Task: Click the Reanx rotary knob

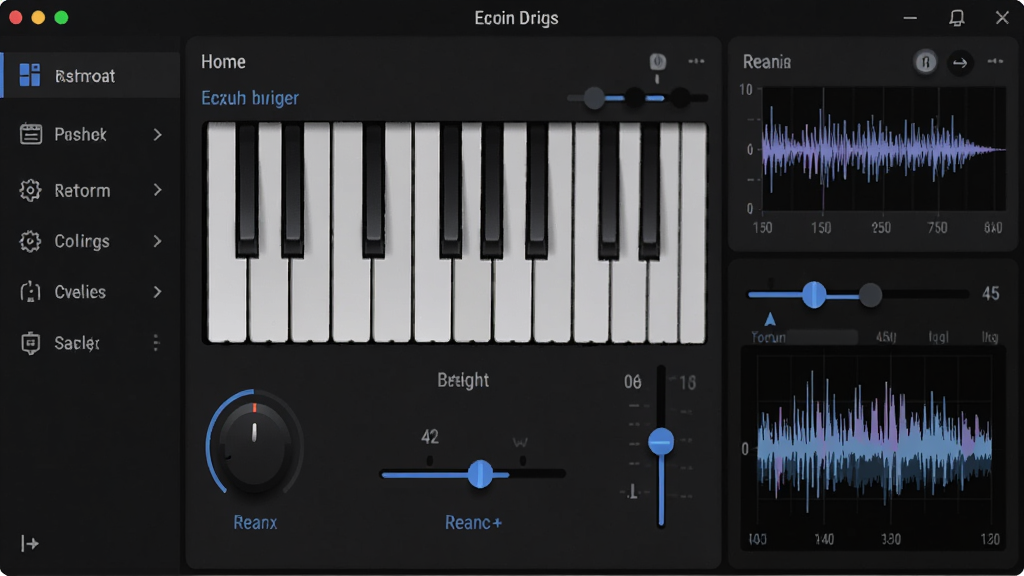Action: pyautogui.click(x=255, y=447)
